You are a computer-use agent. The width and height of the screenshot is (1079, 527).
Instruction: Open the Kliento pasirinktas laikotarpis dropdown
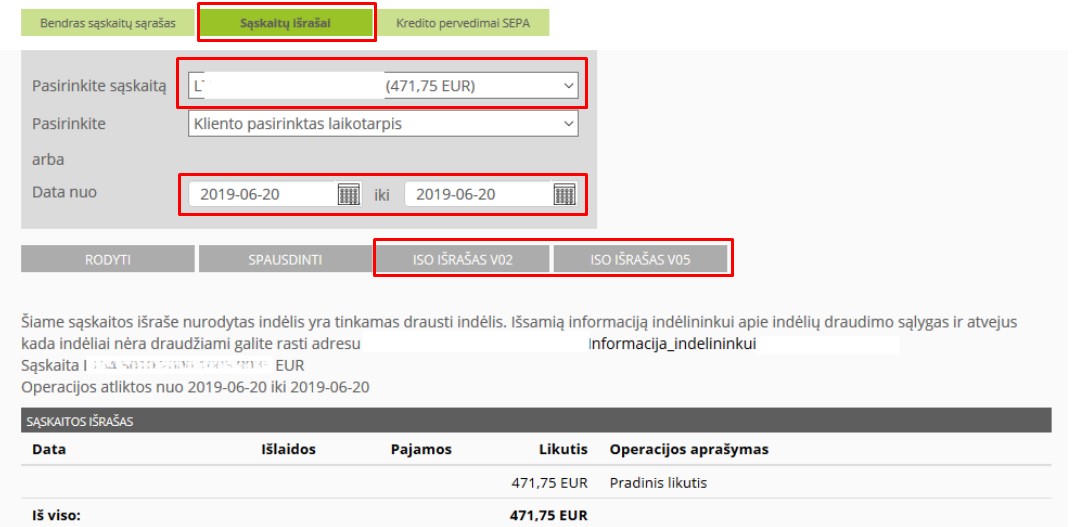point(383,124)
